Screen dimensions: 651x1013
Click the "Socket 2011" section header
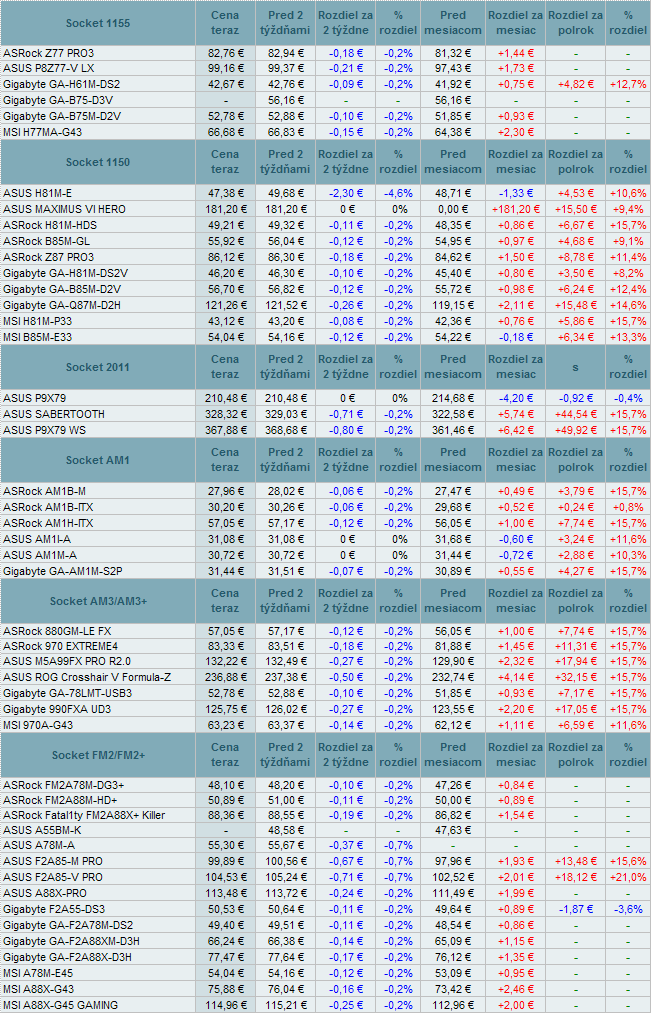pos(98,367)
